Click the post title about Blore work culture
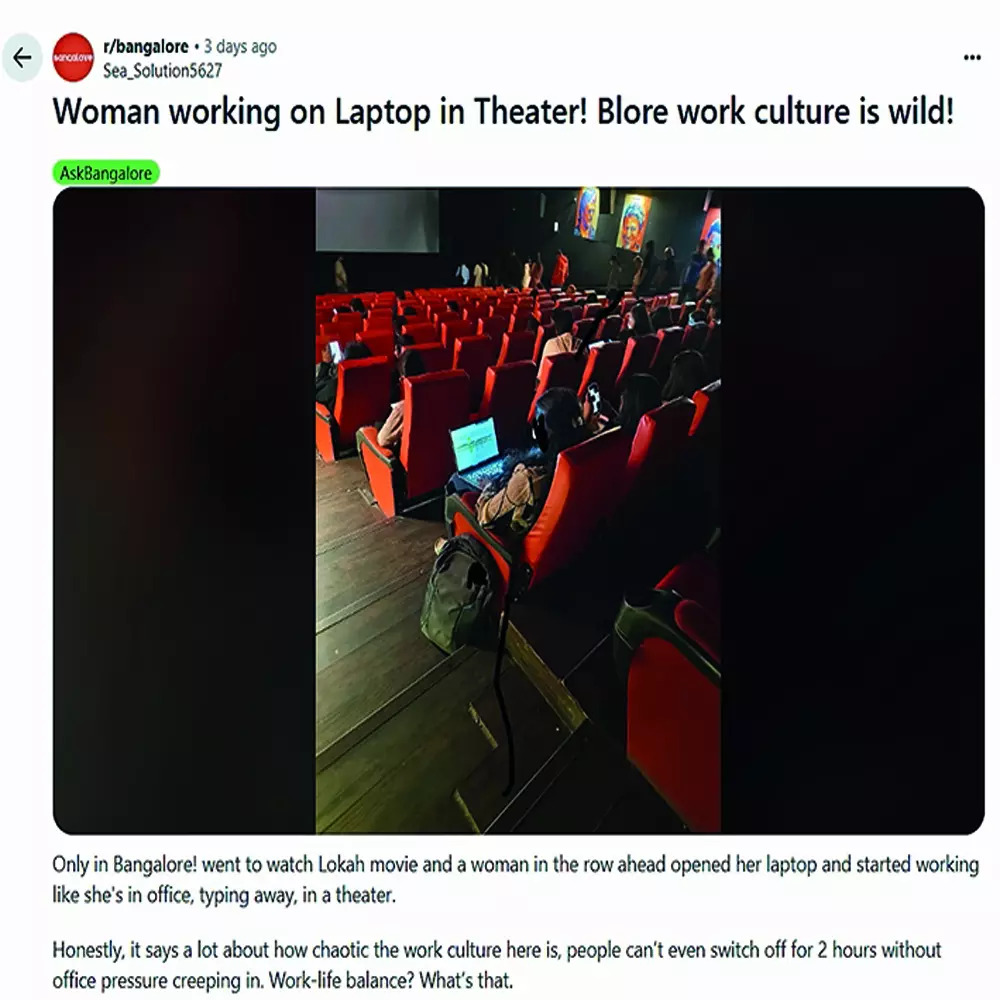The height and width of the screenshot is (1000, 1000). click(503, 112)
